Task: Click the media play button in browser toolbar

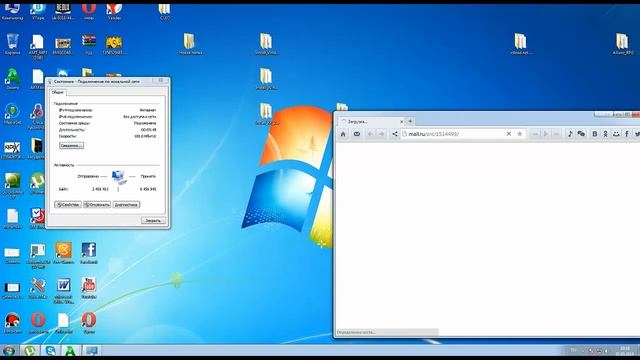Action: click(546, 134)
